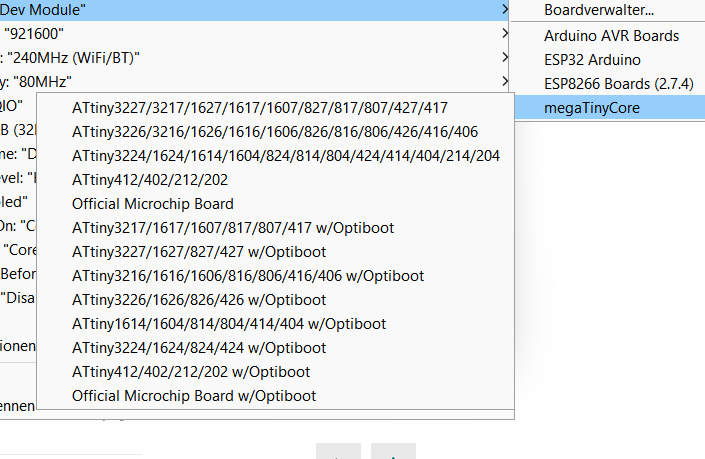Expand the 80MHz flash frequency submenu arrow
The width and height of the screenshot is (705, 459).
[x=505, y=81]
